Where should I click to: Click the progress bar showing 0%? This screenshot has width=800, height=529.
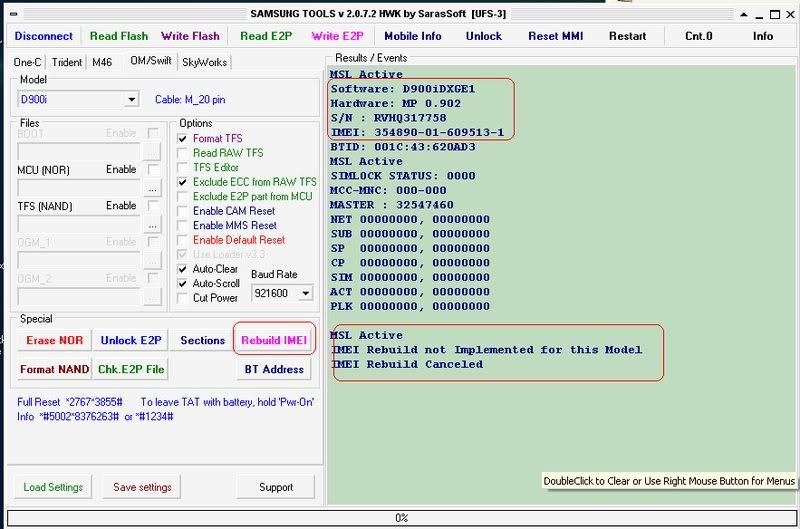tap(401, 518)
